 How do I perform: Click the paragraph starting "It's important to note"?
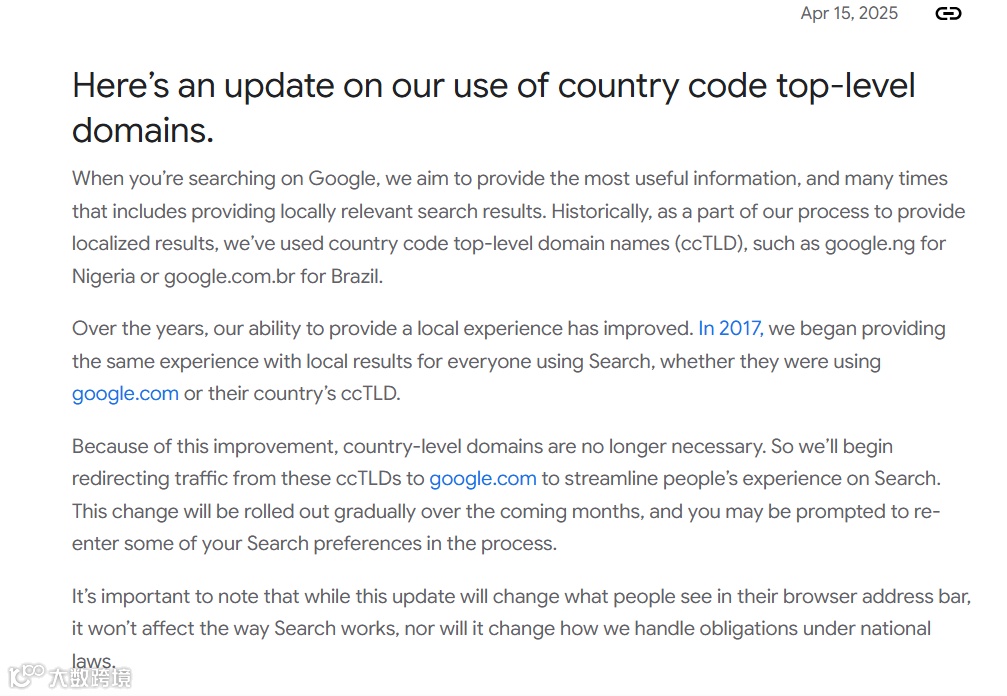pyautogui.click(x=521, y=629)
